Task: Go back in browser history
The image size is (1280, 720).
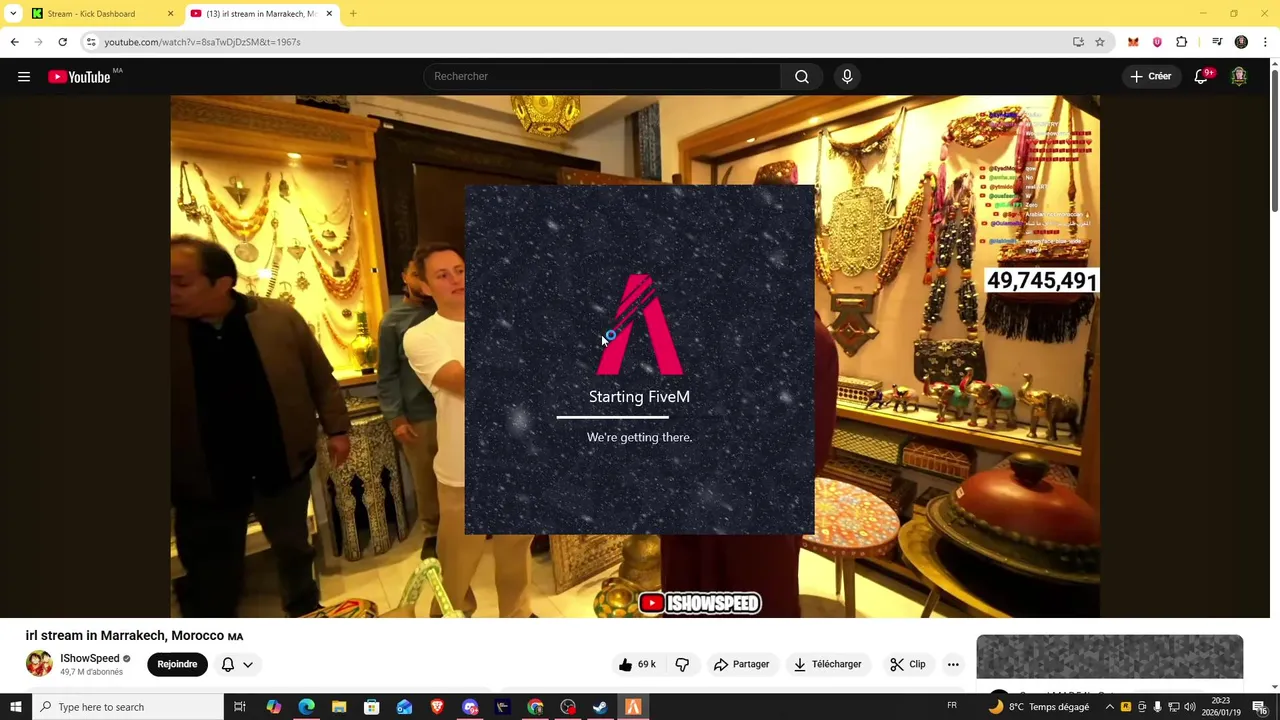Action: (14, 42)
